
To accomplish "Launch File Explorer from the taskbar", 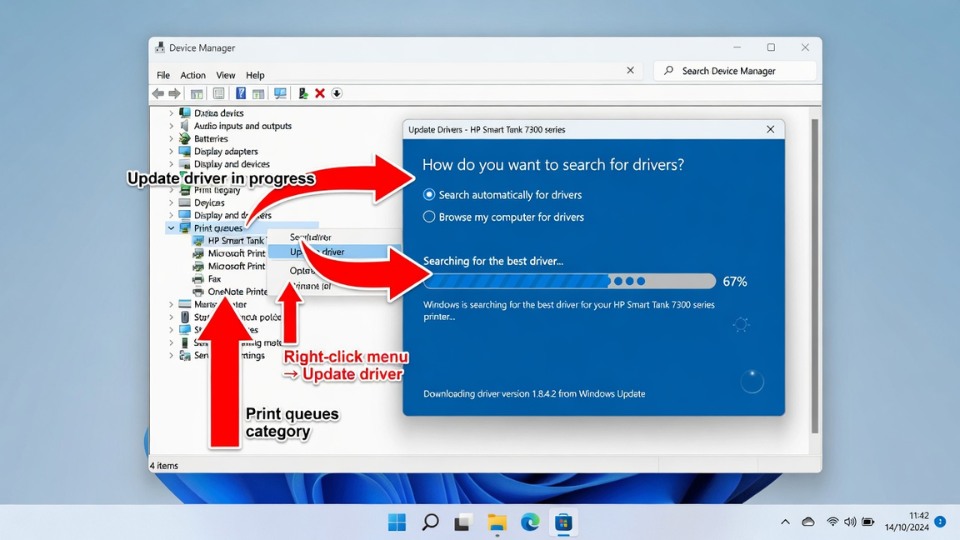I will click(x=497, y=522).
